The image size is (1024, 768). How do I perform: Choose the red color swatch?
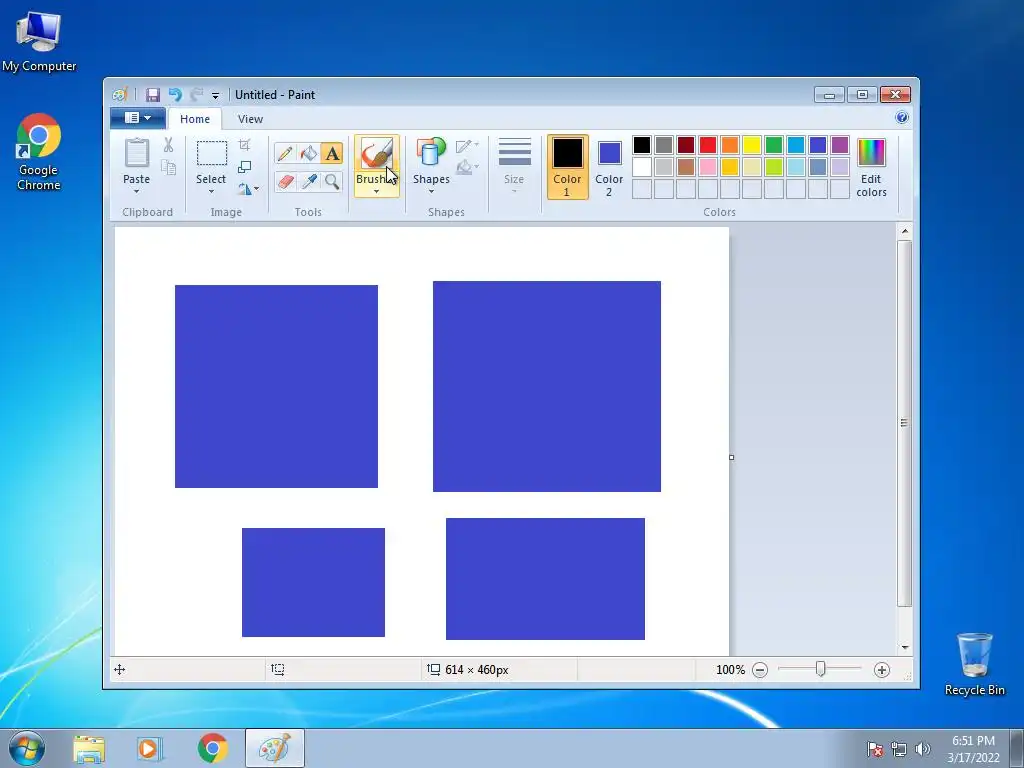[x=708, y=144]
